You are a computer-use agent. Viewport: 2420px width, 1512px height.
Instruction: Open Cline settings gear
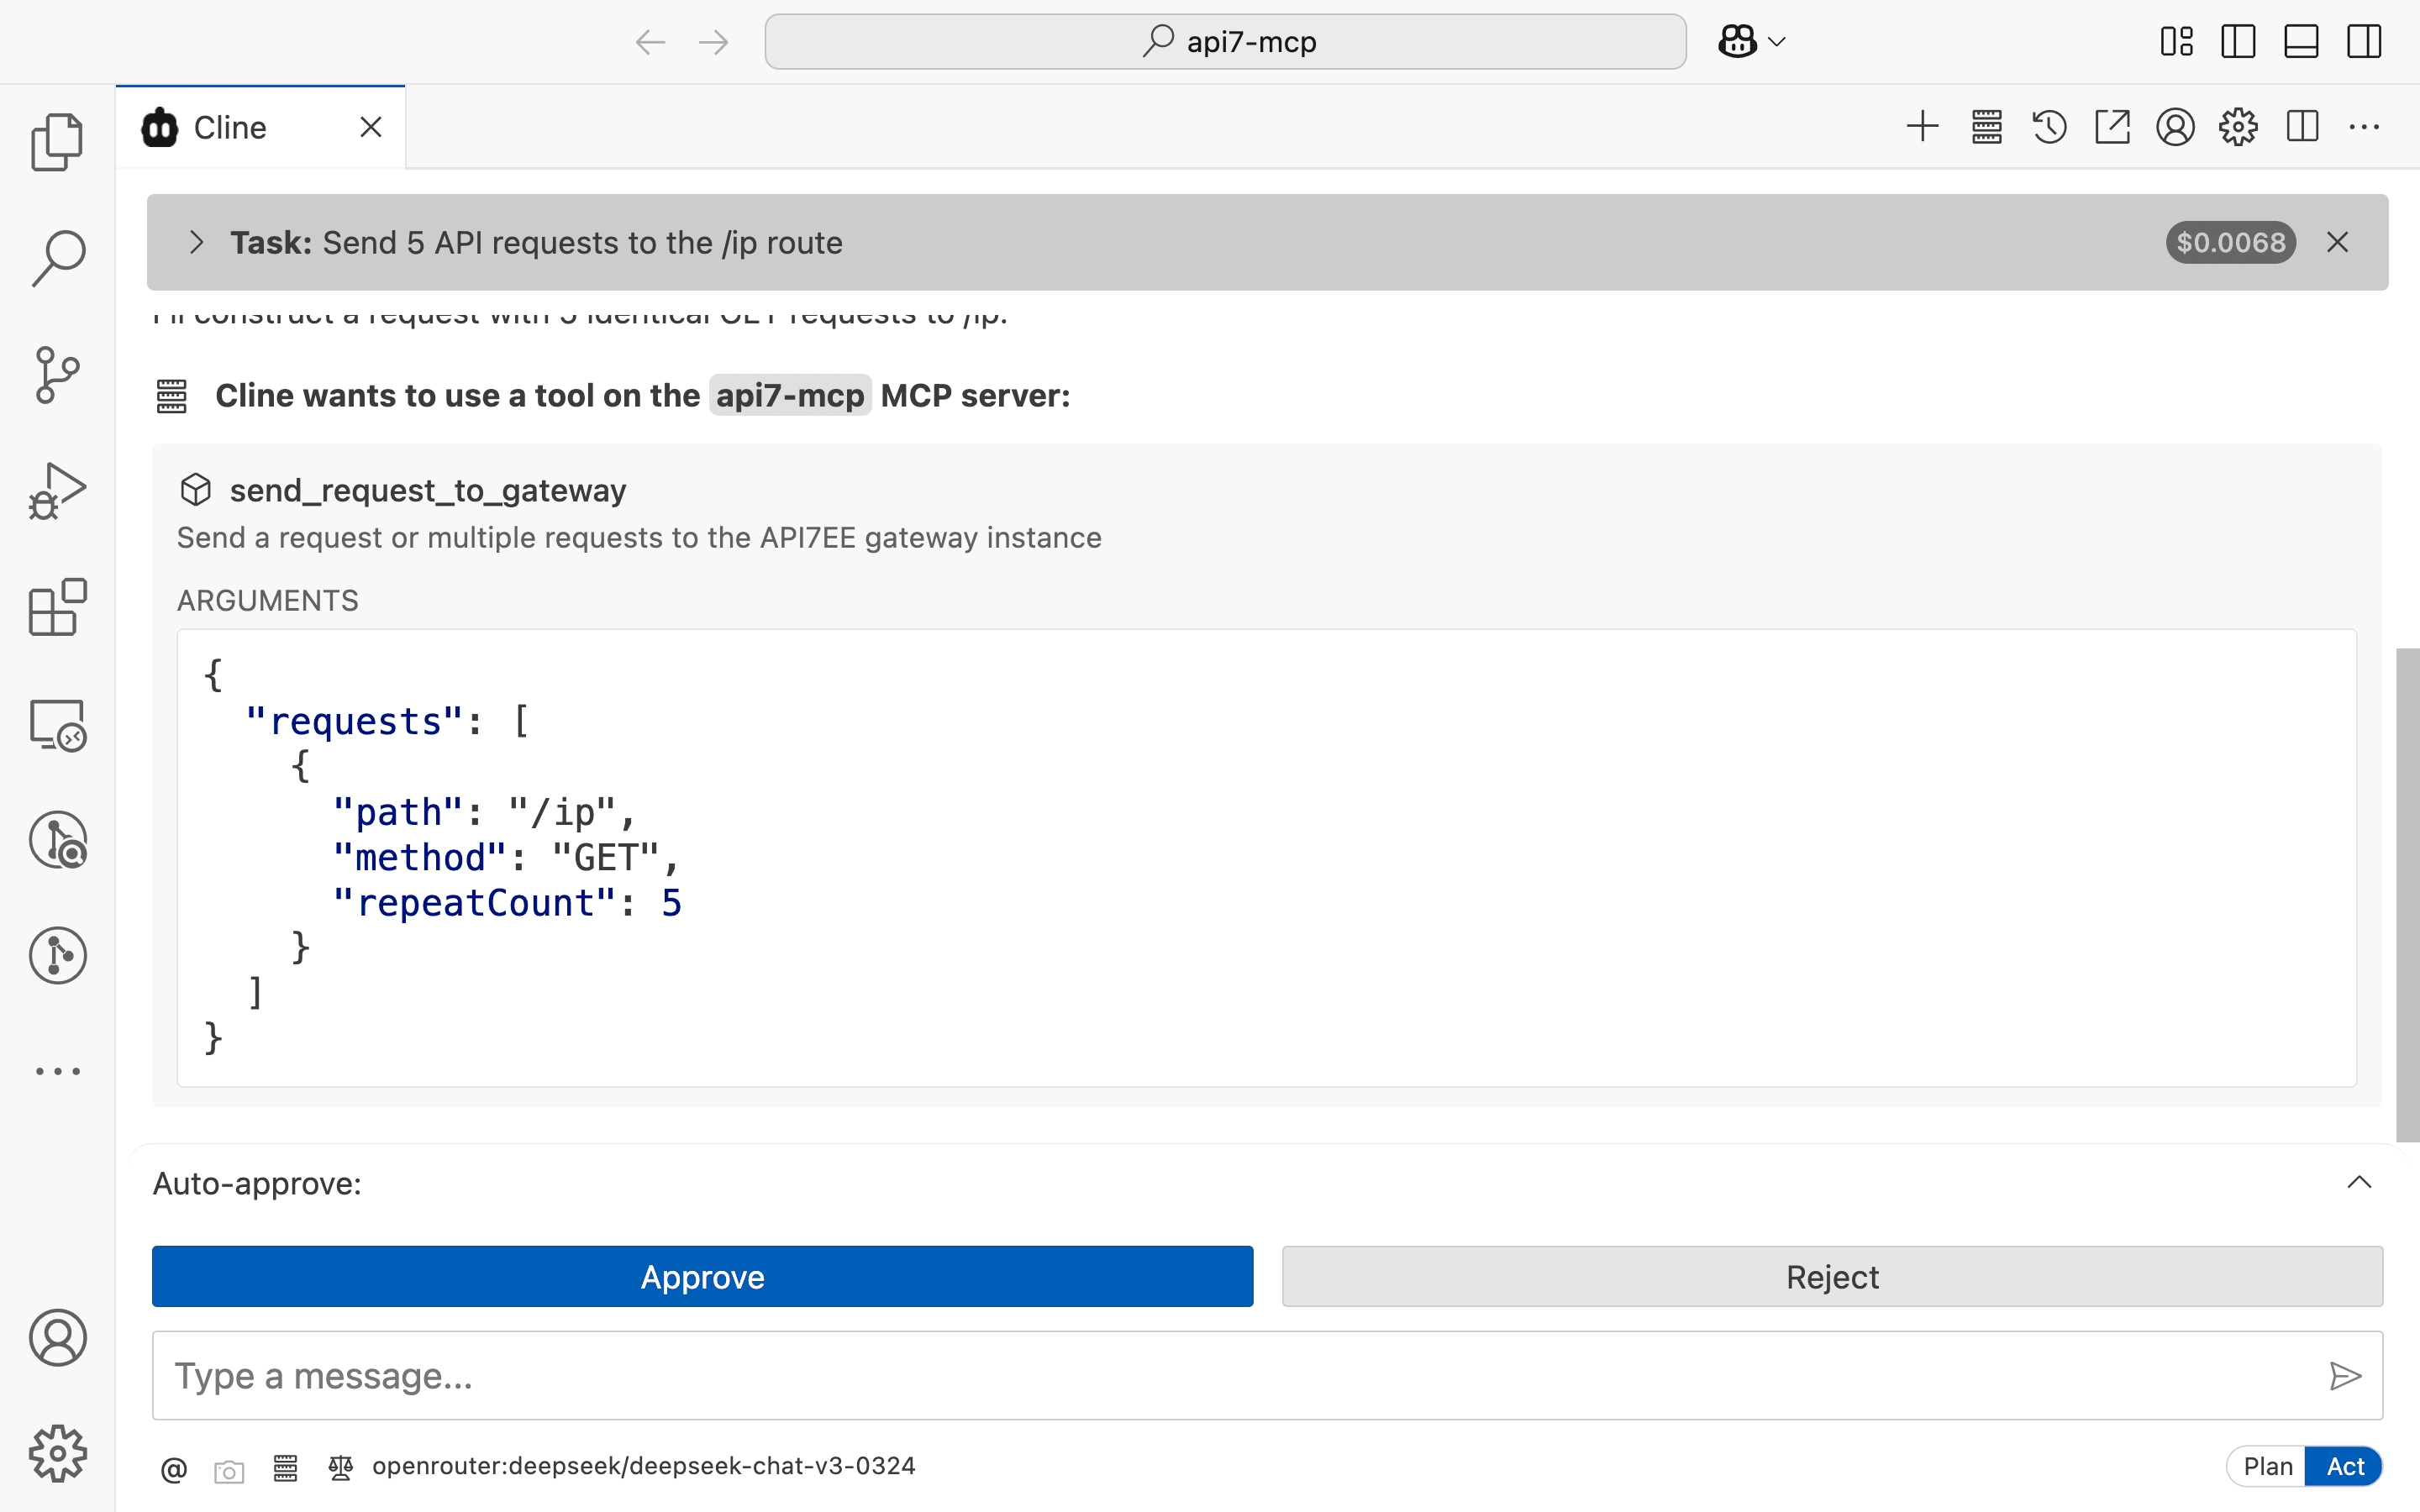pyautogui.click(x=2238, y=127)
